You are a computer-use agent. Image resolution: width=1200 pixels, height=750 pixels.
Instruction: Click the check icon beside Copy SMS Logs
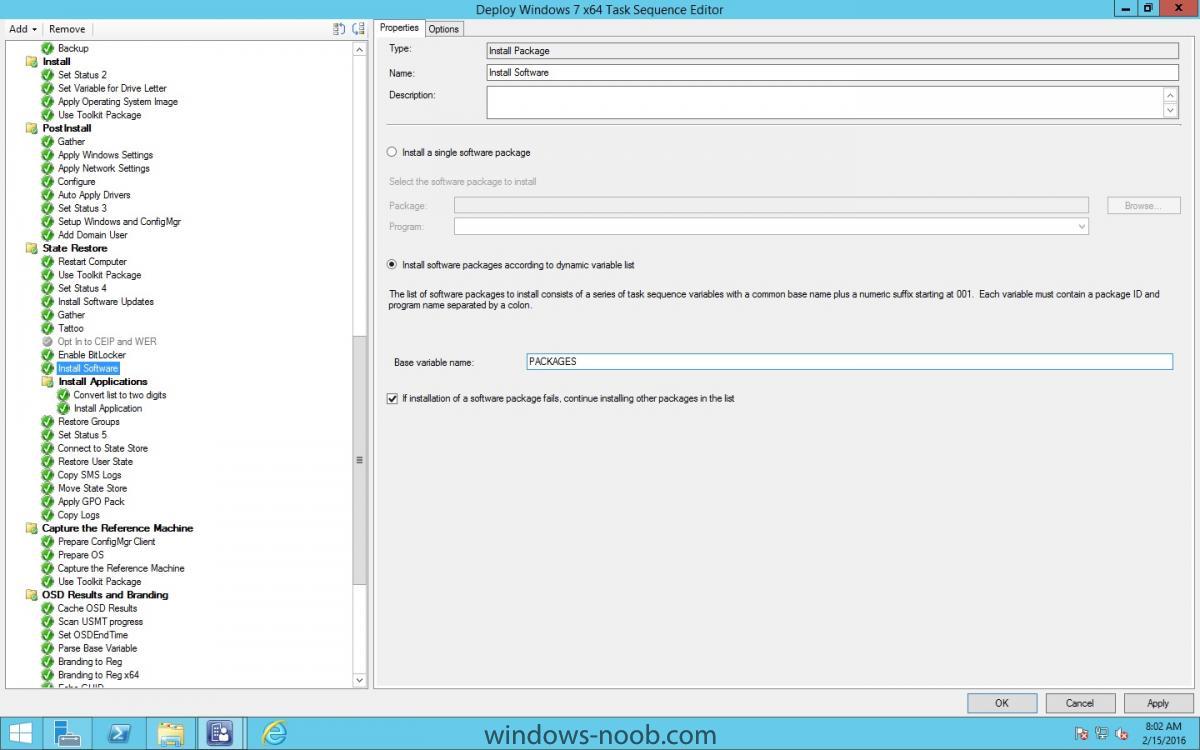tap(47, 475)
